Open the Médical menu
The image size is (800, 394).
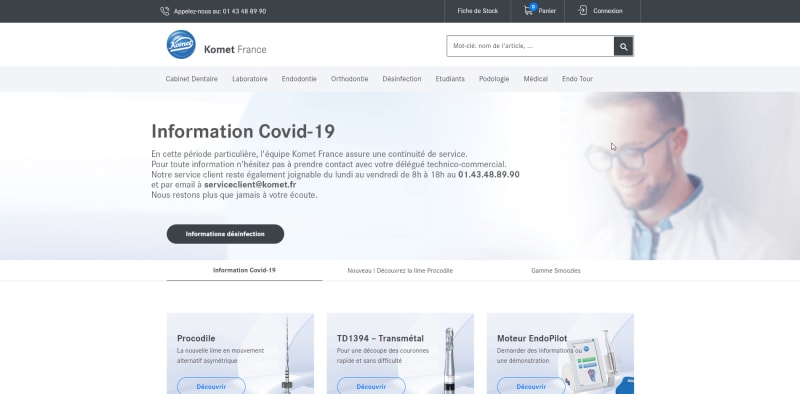(x=536, y=79)
